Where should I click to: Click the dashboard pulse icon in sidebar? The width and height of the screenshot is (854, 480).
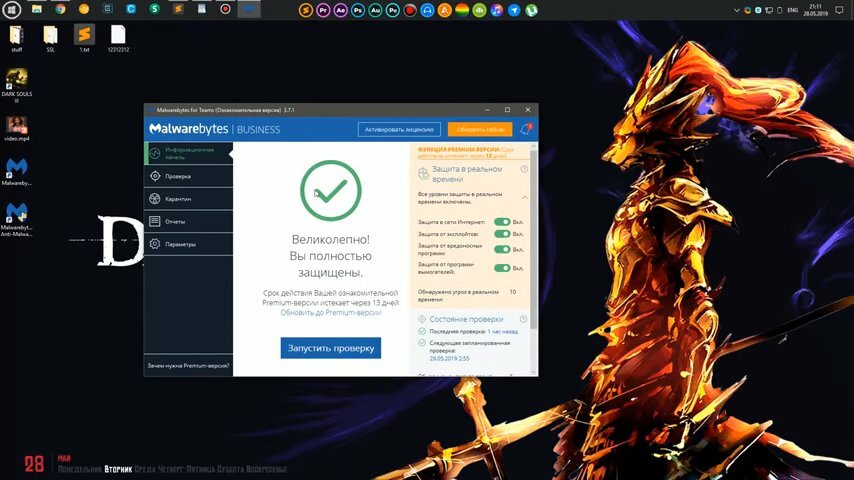tap(155, 153)
